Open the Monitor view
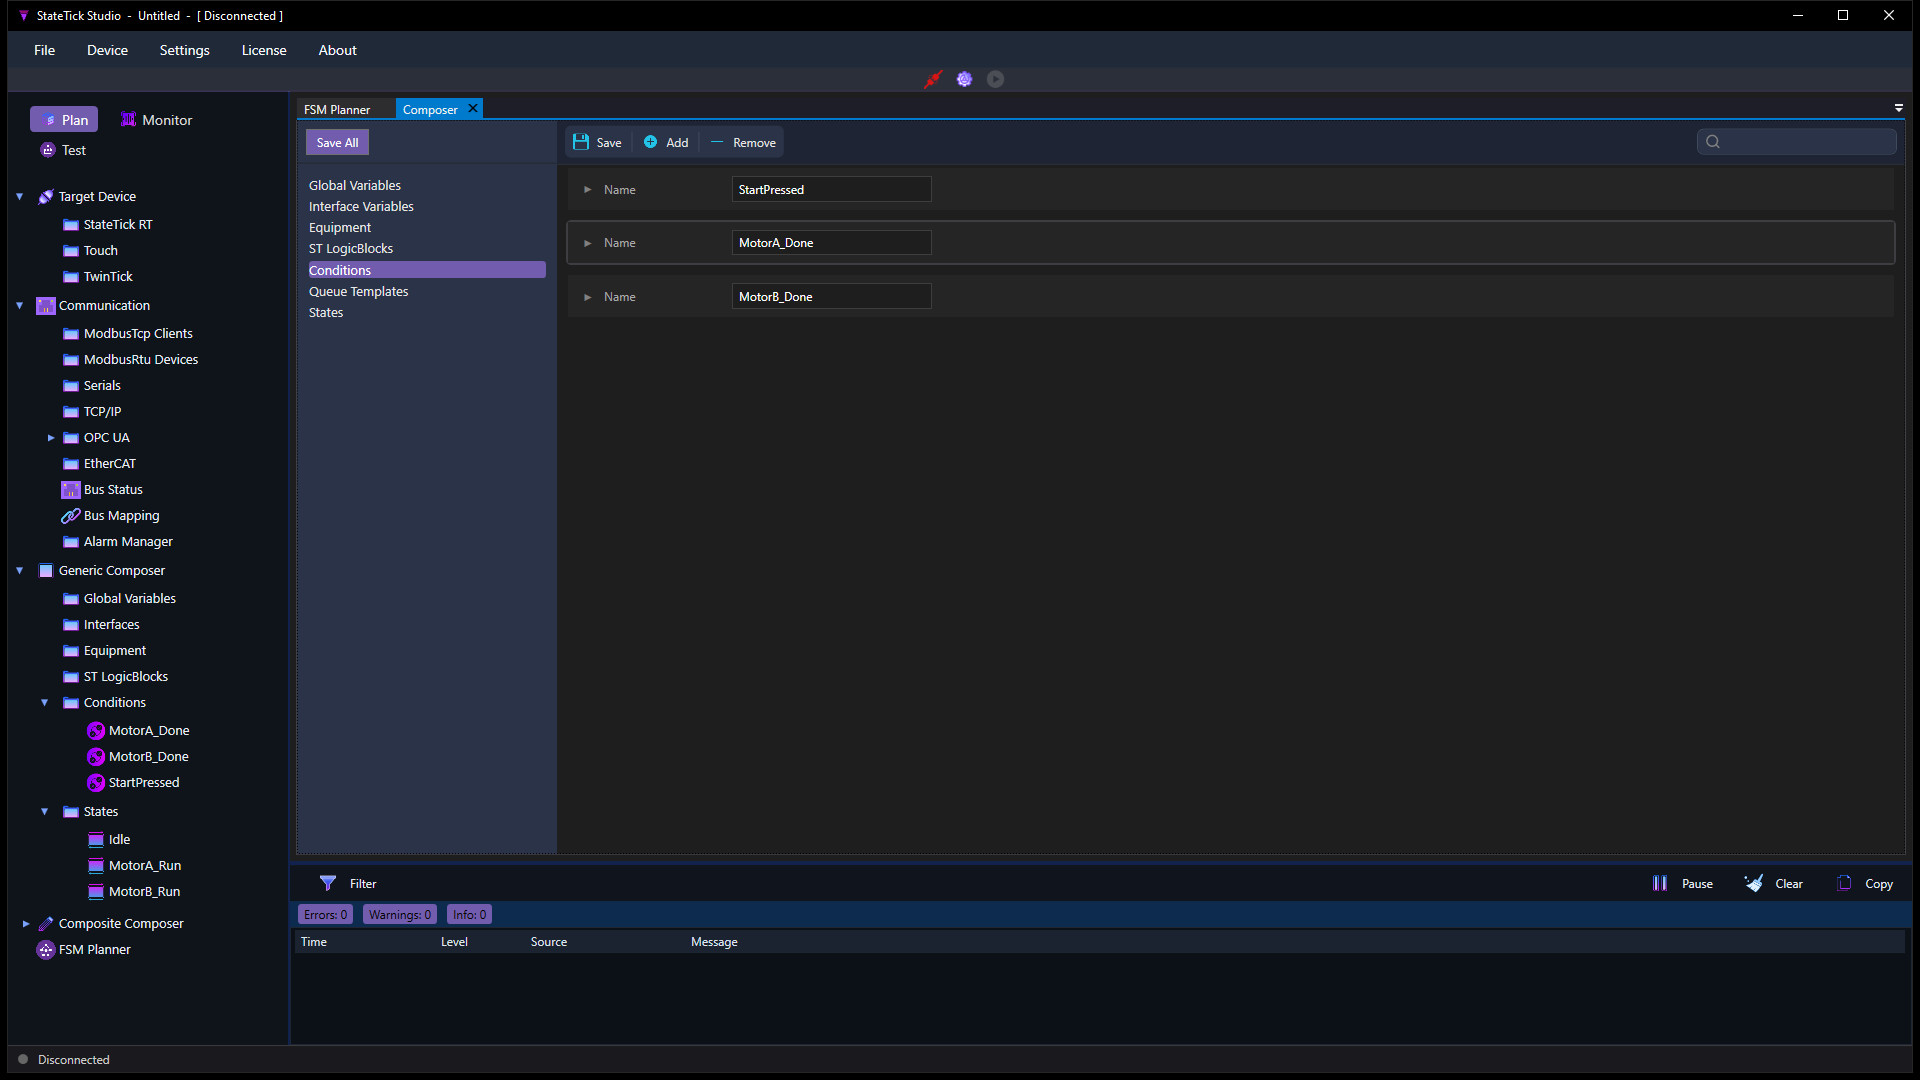Viewport: 1920px width, 1080px height. point(156,120)
